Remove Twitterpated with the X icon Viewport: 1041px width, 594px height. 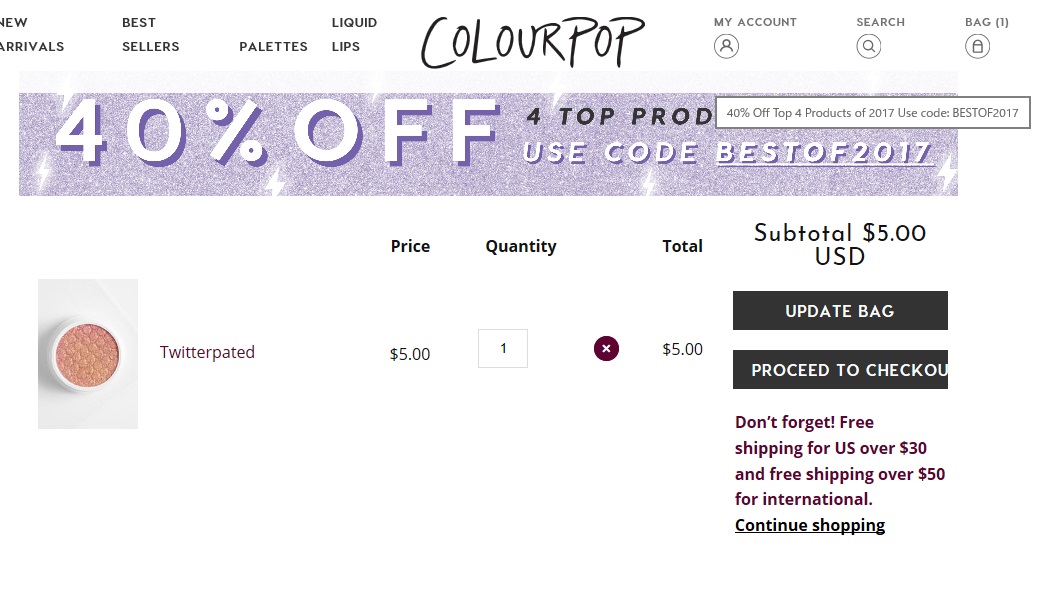(606, 348)
